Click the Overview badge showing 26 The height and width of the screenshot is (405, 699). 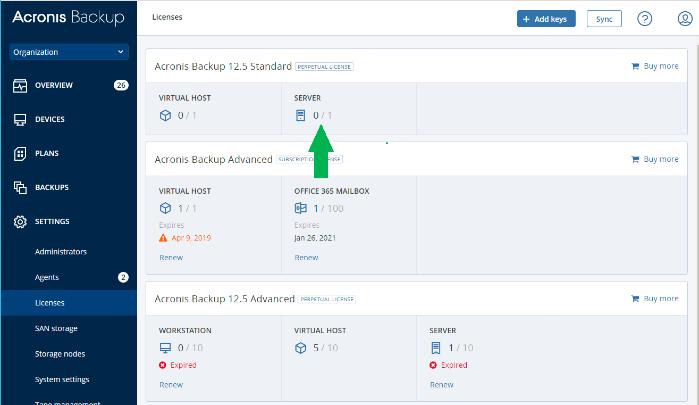(x=121, y=85)
